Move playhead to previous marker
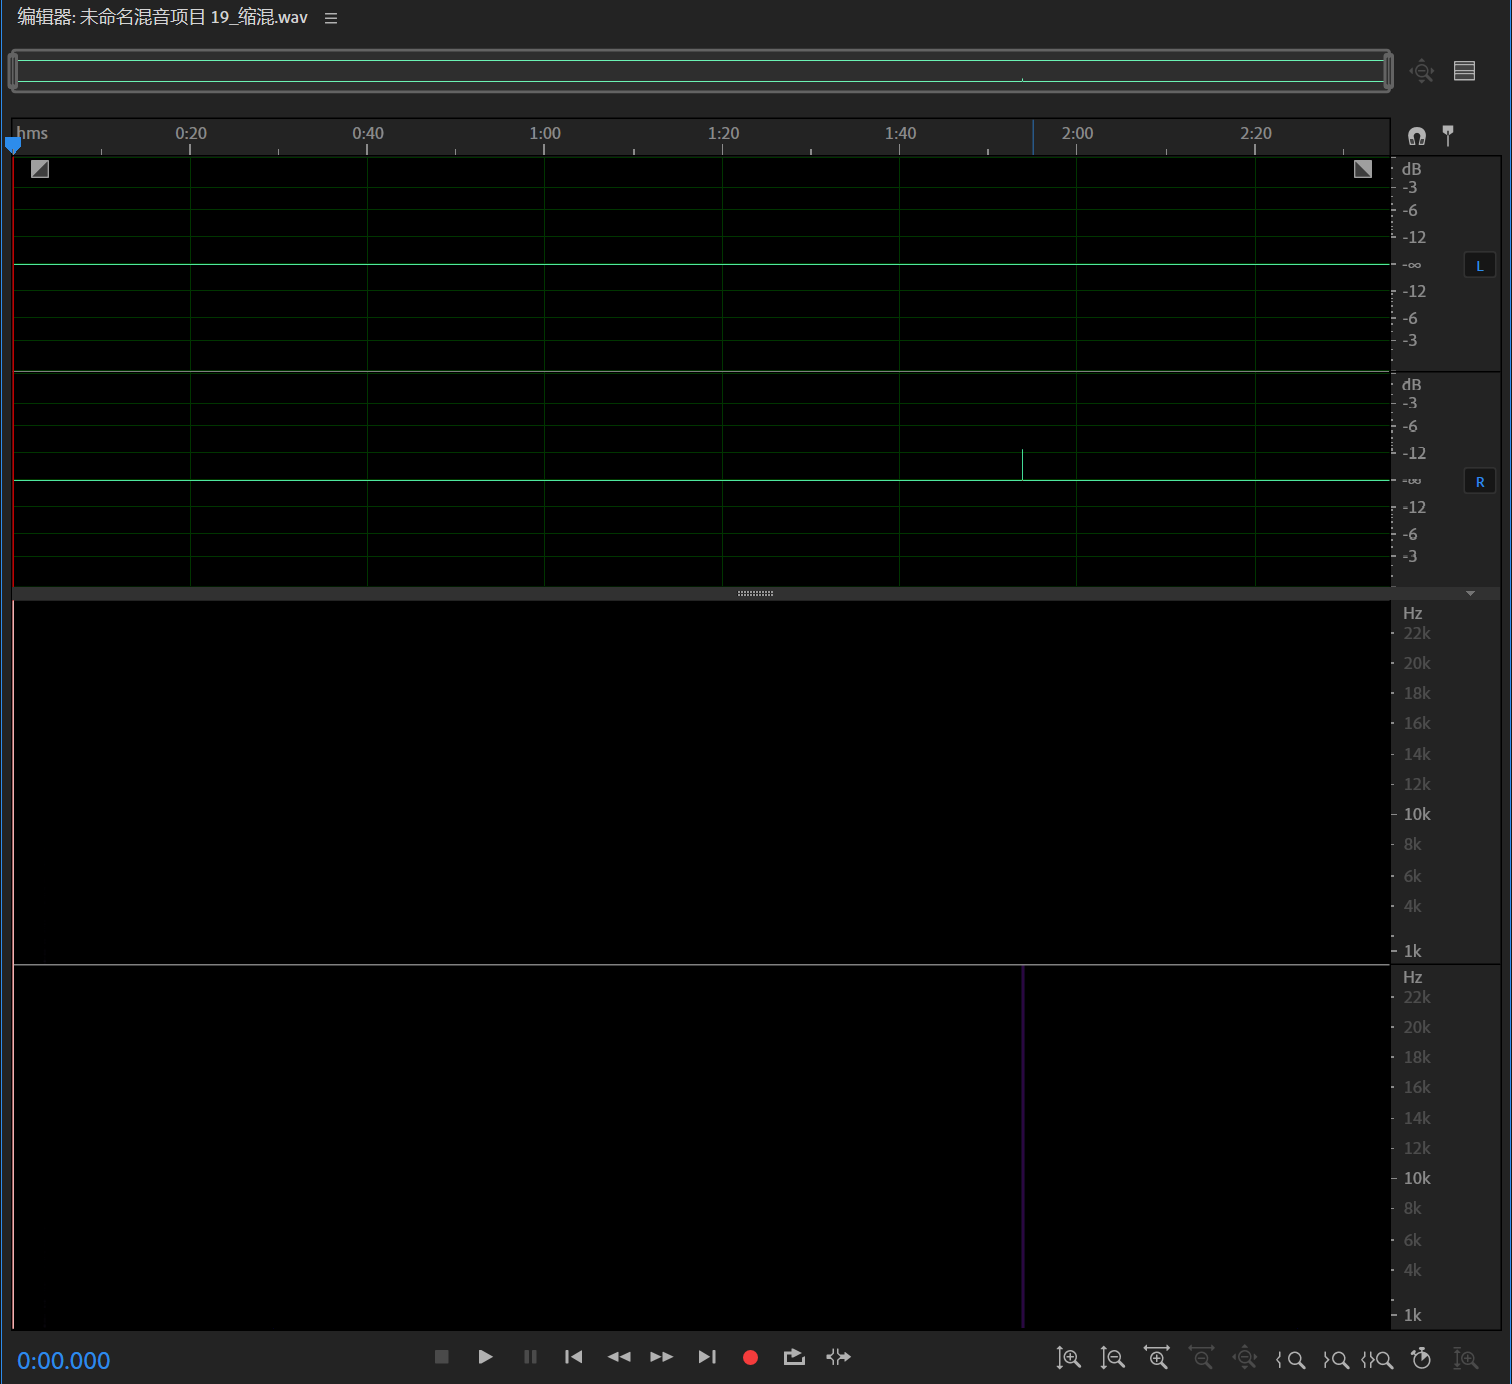This screenshot has height=1384, width=1512. (573, 1357)
